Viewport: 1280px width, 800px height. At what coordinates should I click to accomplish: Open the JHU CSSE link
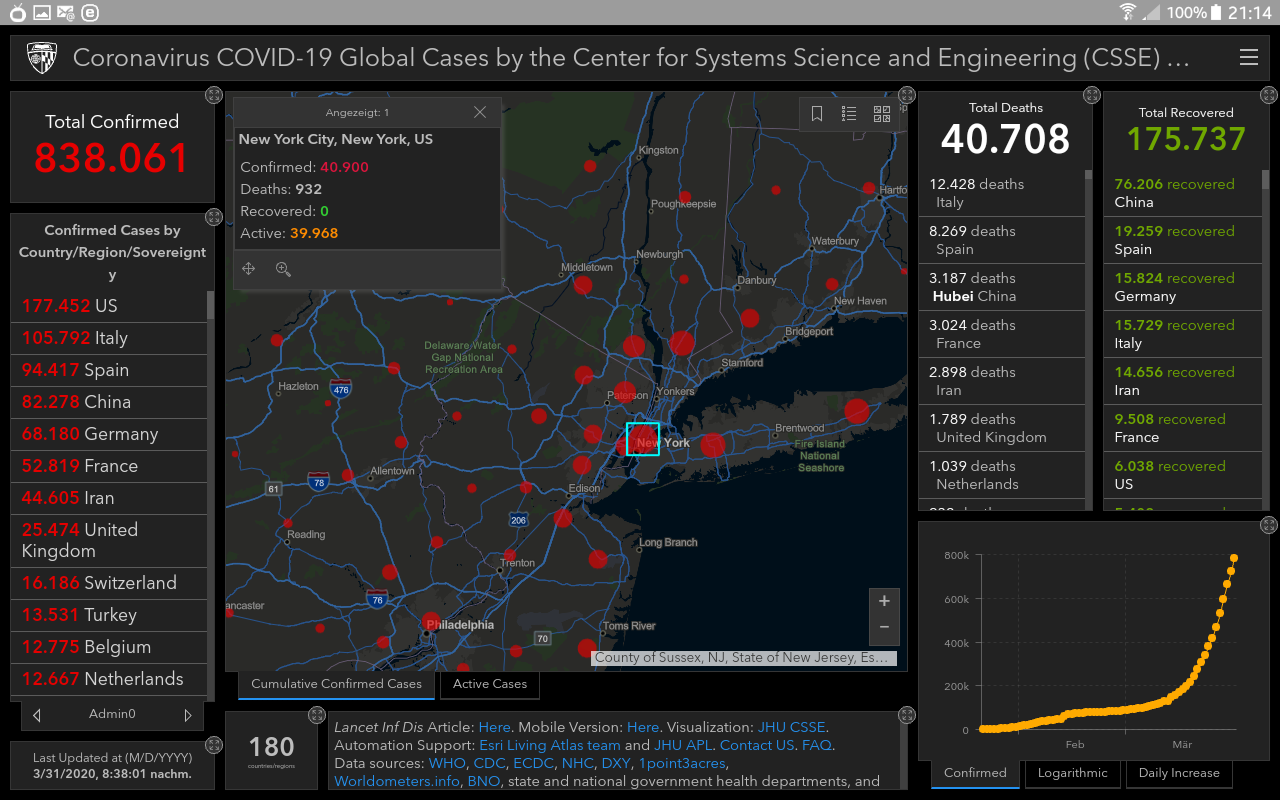coord(792,727)
